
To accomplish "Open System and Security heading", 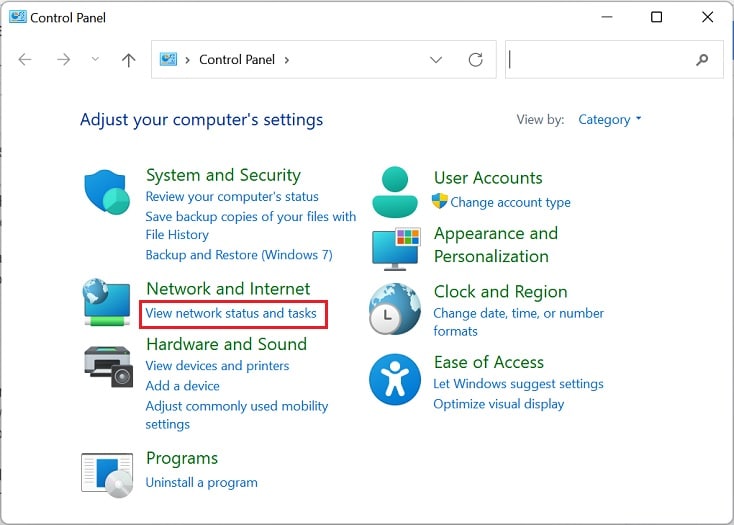I will coord(223,175).
